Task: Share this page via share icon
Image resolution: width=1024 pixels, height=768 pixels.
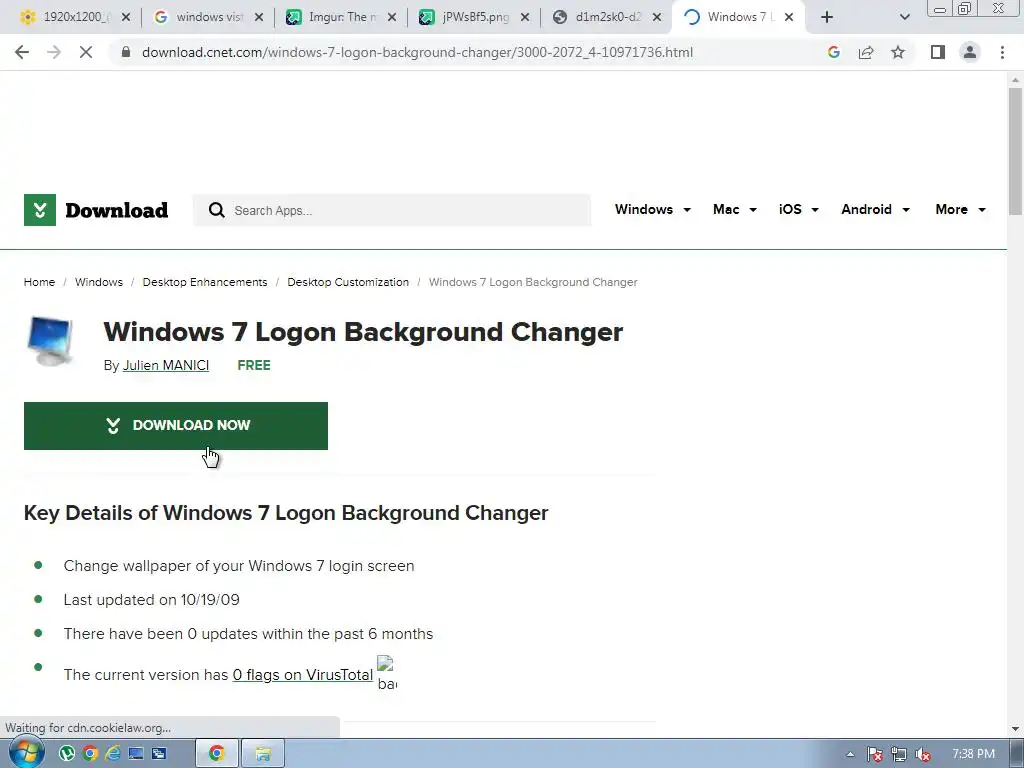Action: (866, 52)
